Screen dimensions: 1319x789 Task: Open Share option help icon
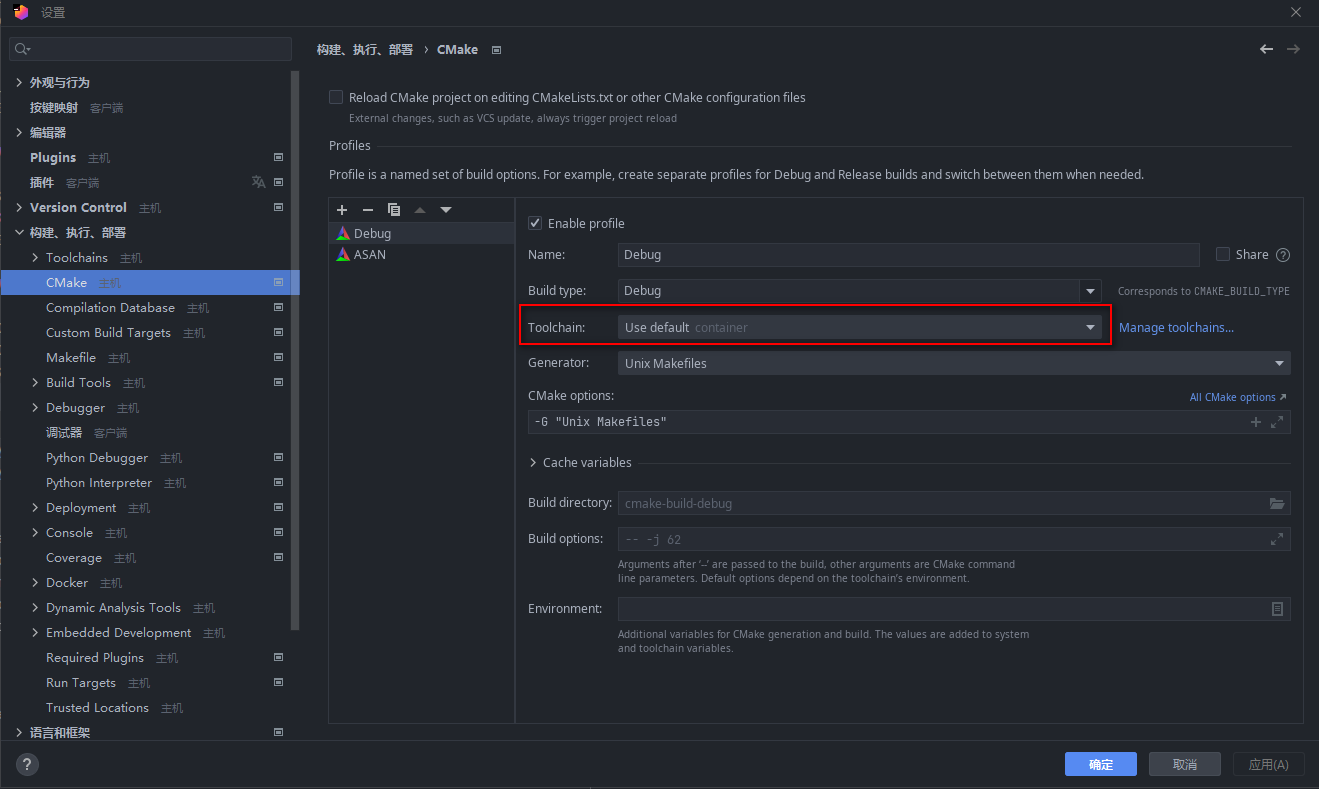(1283, 255)
